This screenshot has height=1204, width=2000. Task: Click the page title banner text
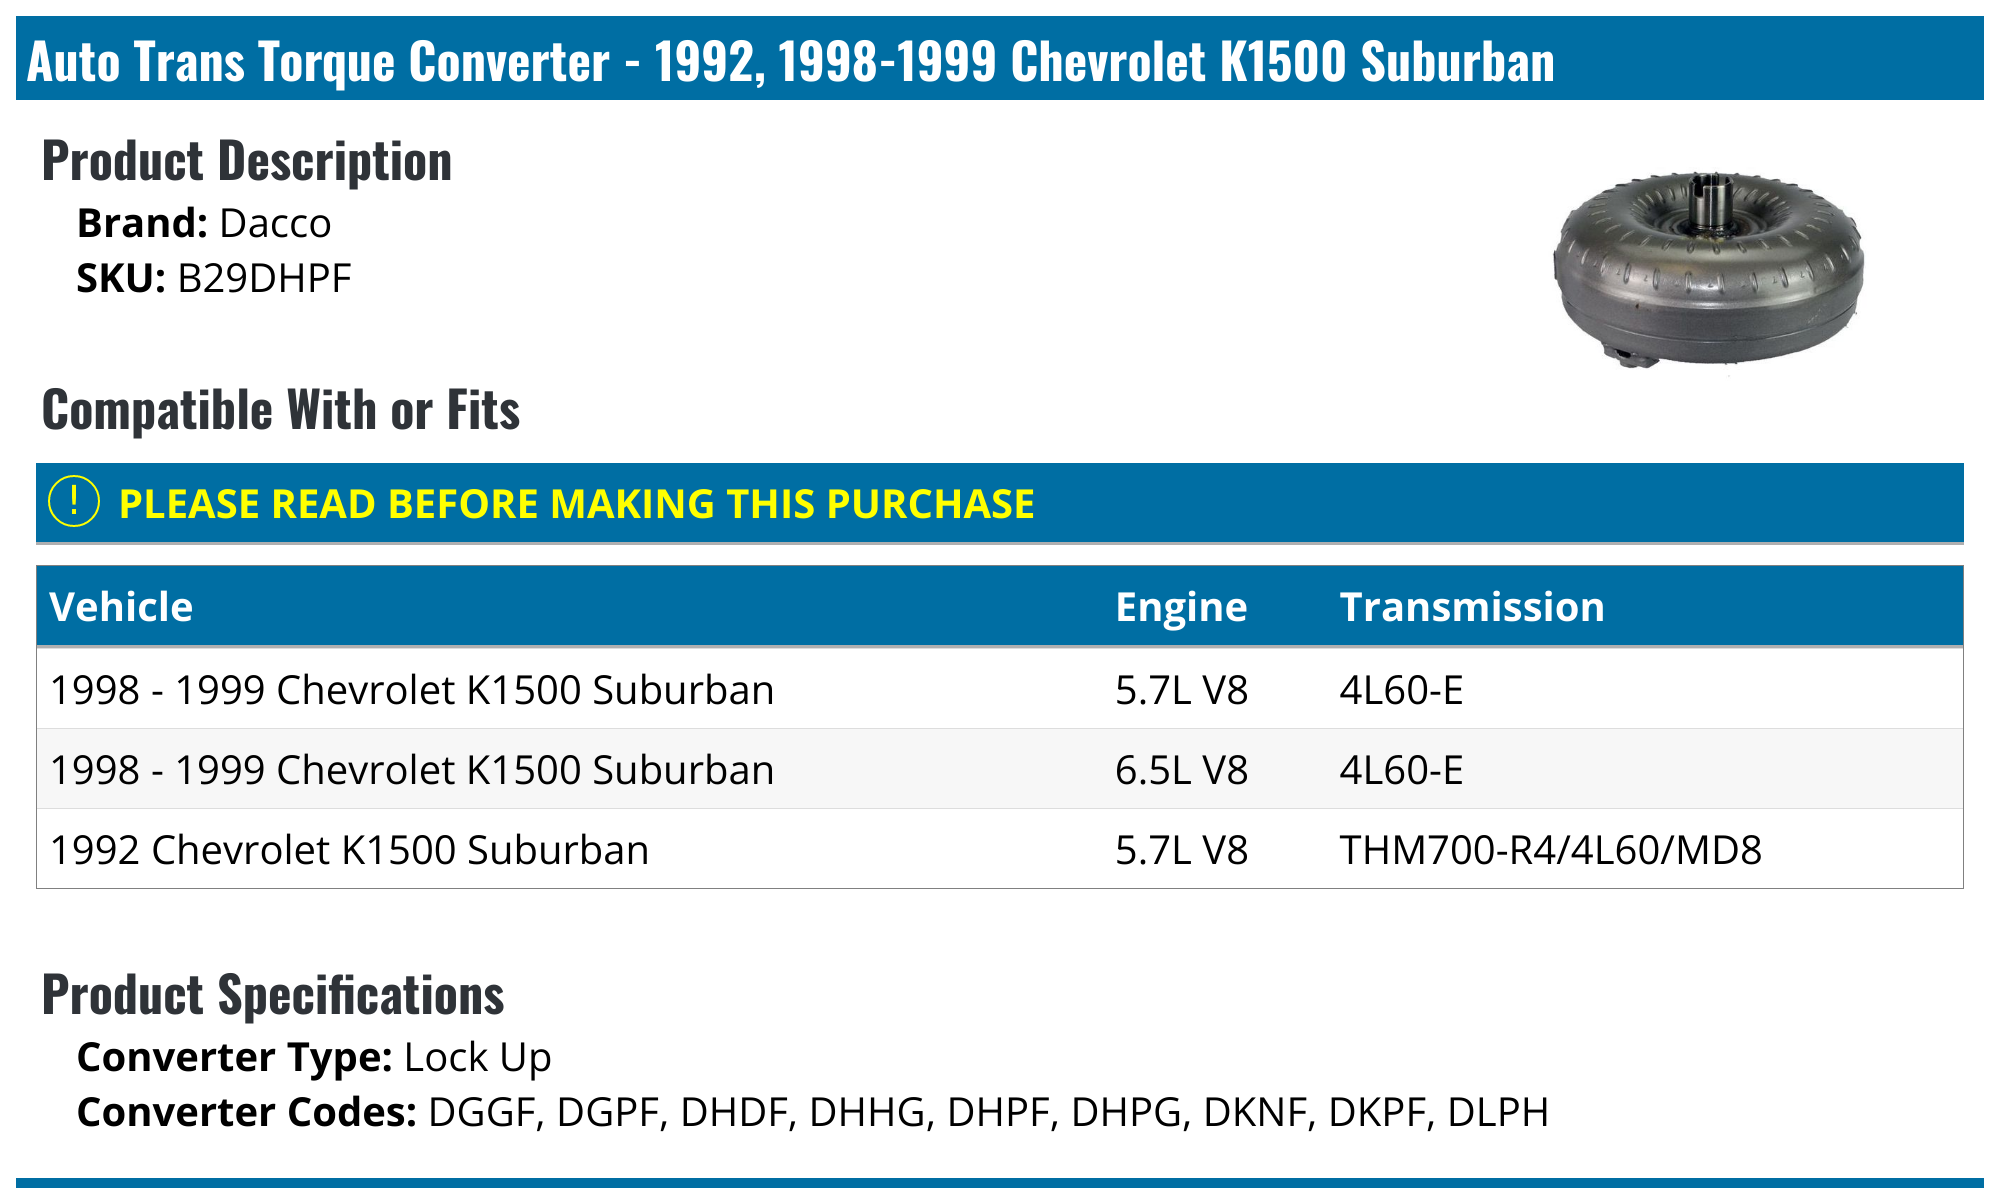(790, 61)
